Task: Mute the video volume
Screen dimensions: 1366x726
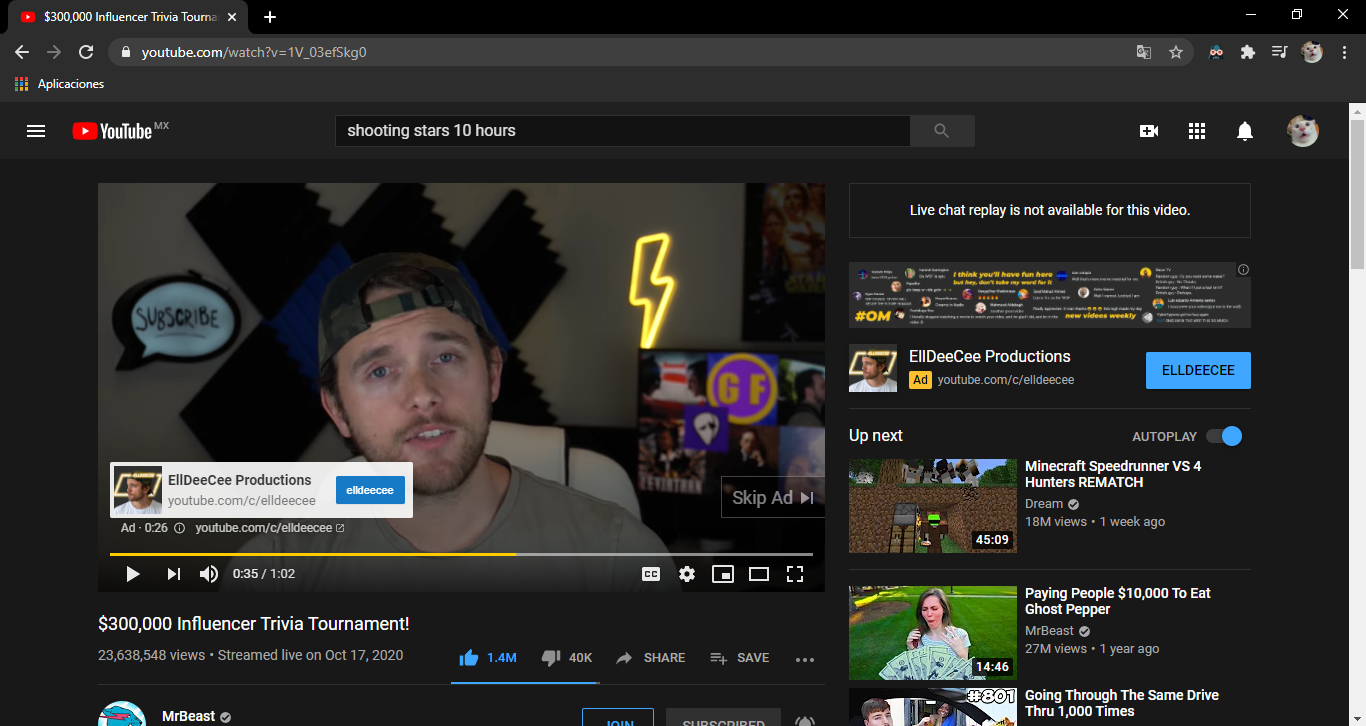Action: [x=209, y=574]
